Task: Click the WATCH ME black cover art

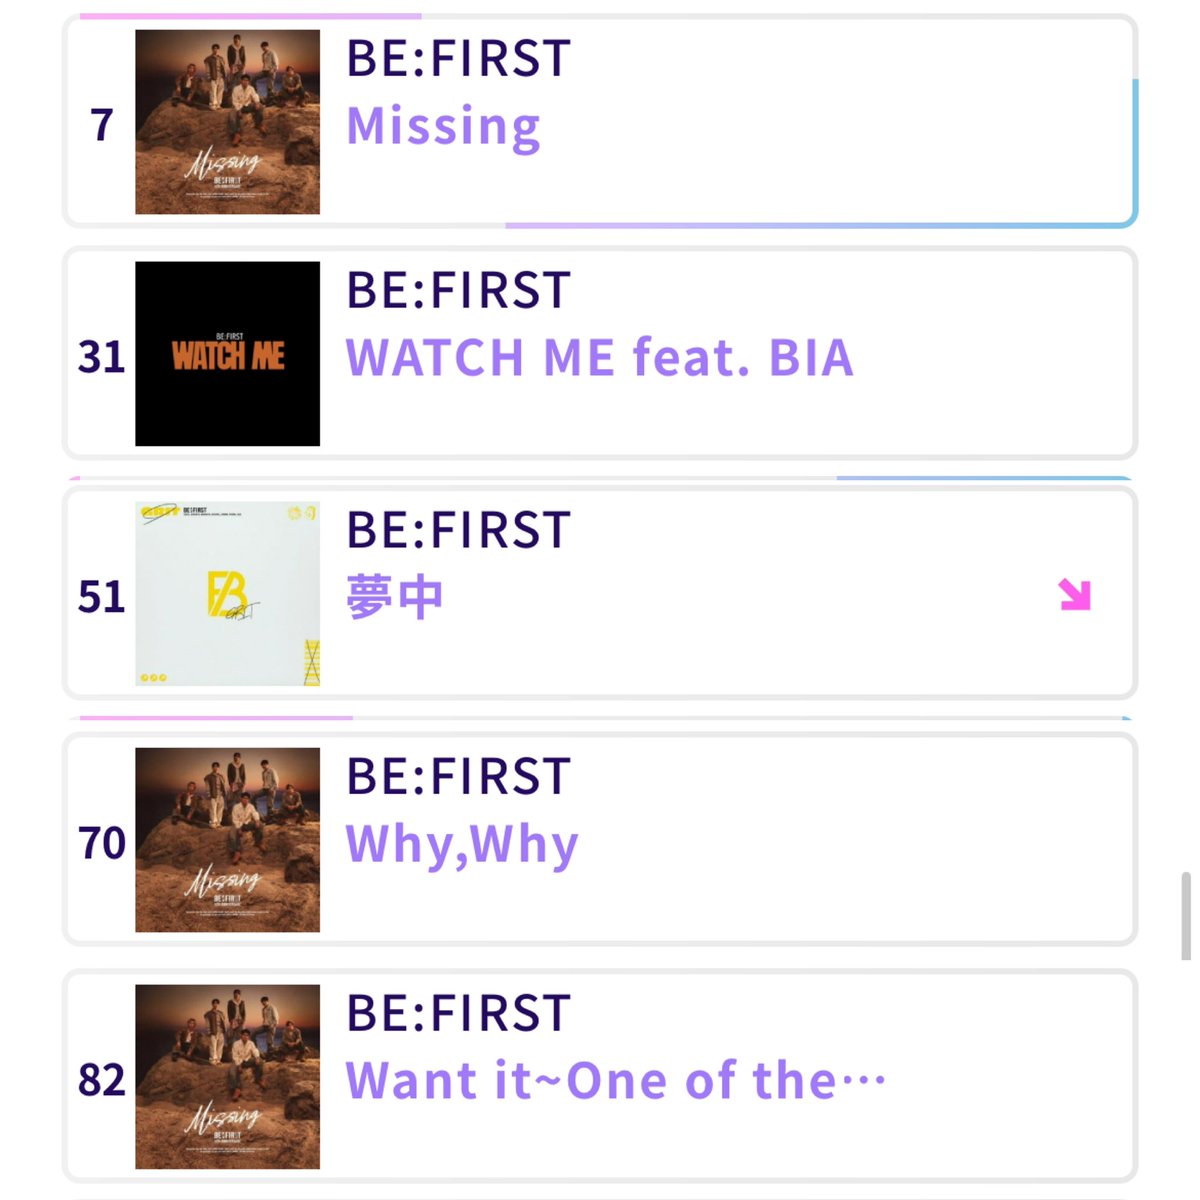Action: click(x=228, y=354)
